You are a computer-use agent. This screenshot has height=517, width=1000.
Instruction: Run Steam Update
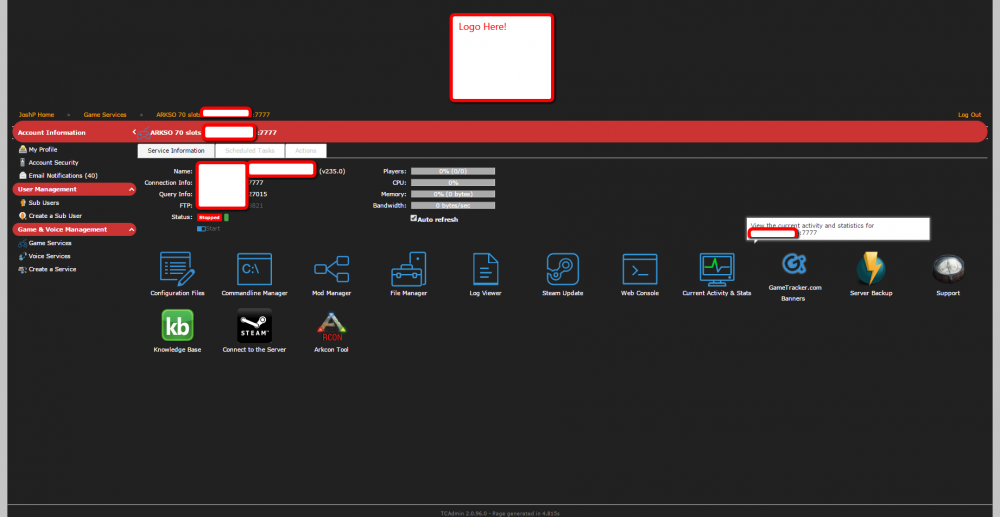[x=562, y=269]
